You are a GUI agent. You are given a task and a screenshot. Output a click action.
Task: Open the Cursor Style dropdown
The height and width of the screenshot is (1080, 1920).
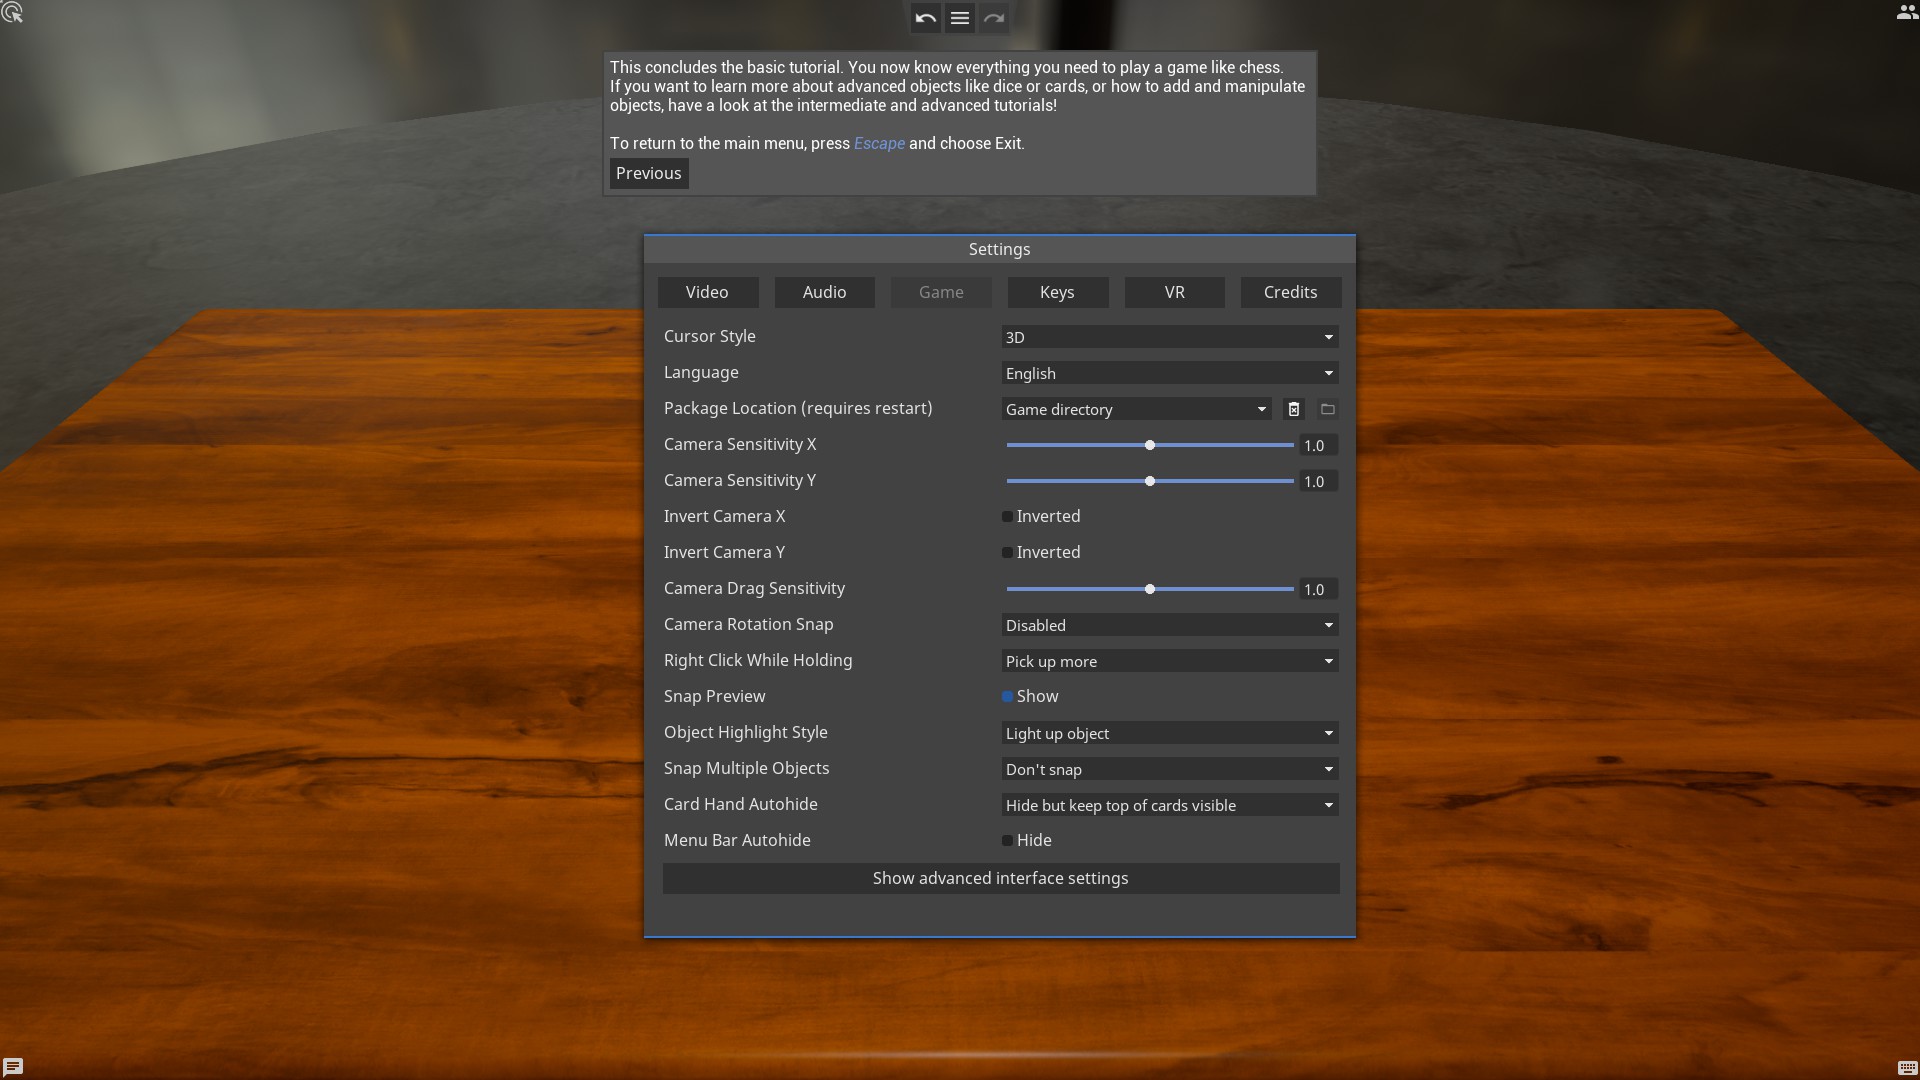(1169, 337)
